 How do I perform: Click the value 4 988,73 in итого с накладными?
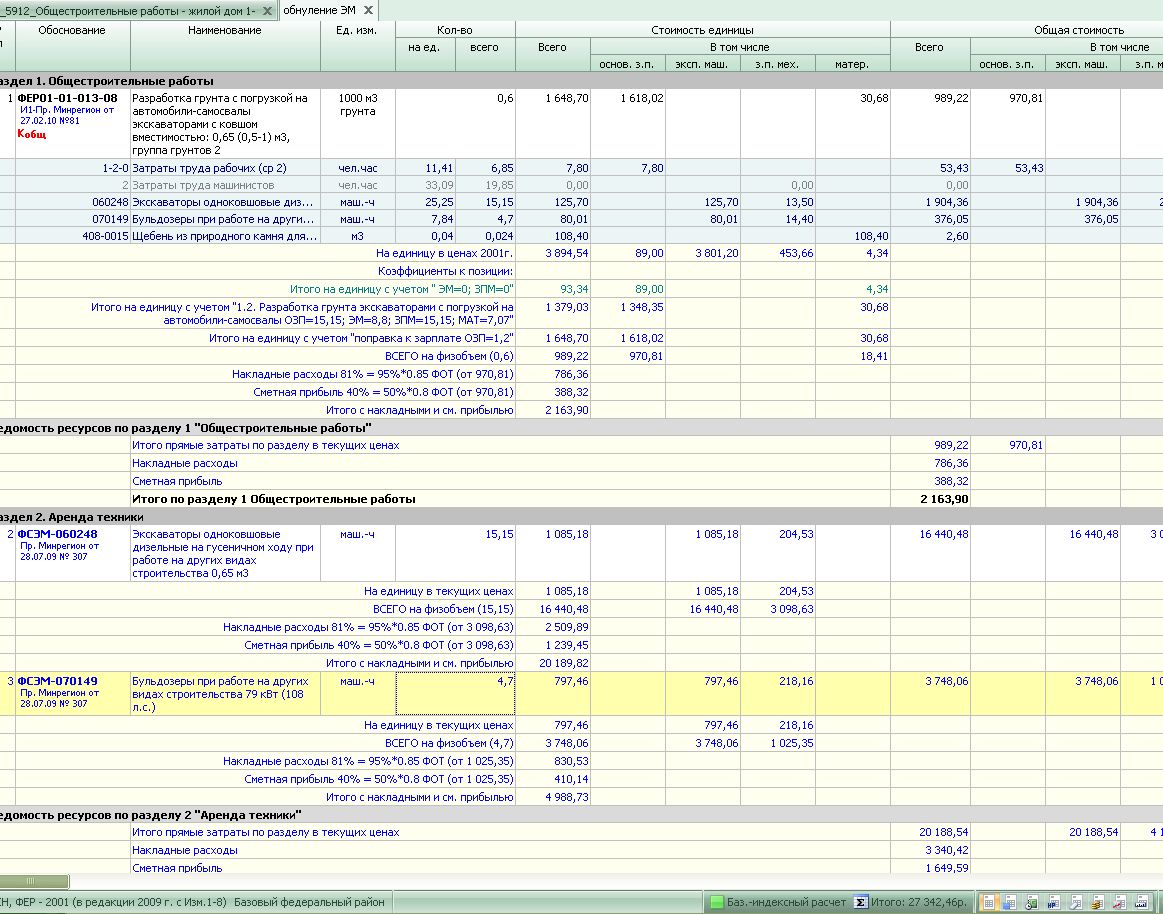(x=567, y=798)
